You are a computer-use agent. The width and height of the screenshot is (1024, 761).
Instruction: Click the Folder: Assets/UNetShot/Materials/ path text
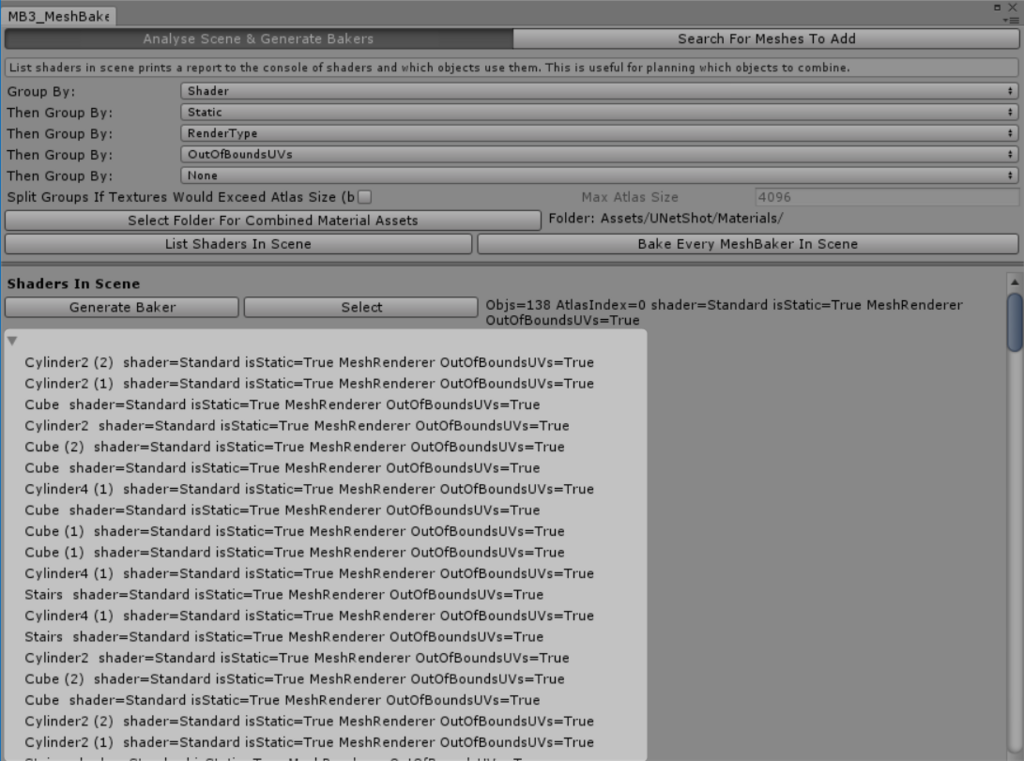665,218
